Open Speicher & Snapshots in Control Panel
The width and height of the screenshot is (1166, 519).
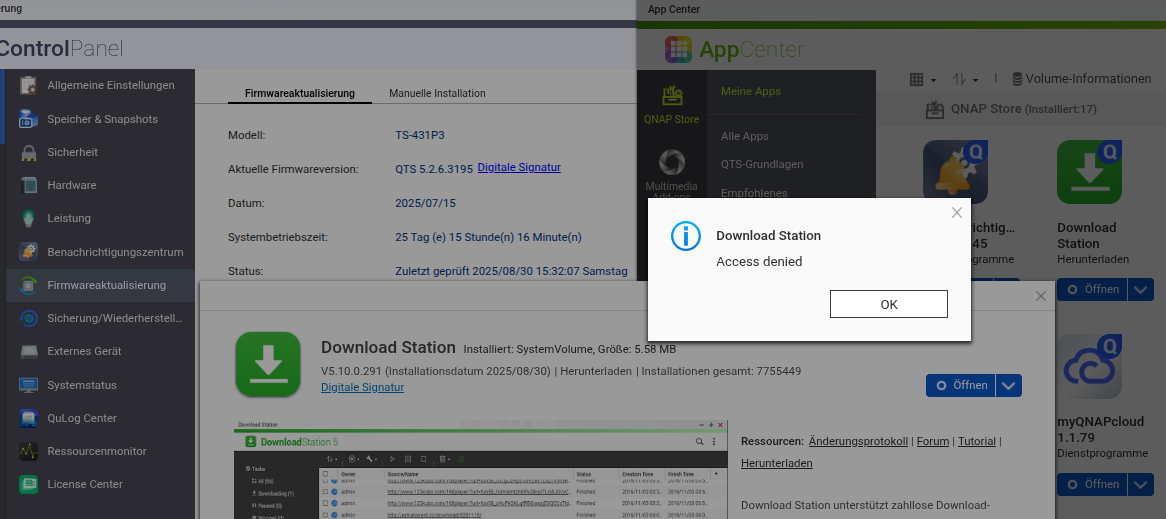(x=100, y=119)
